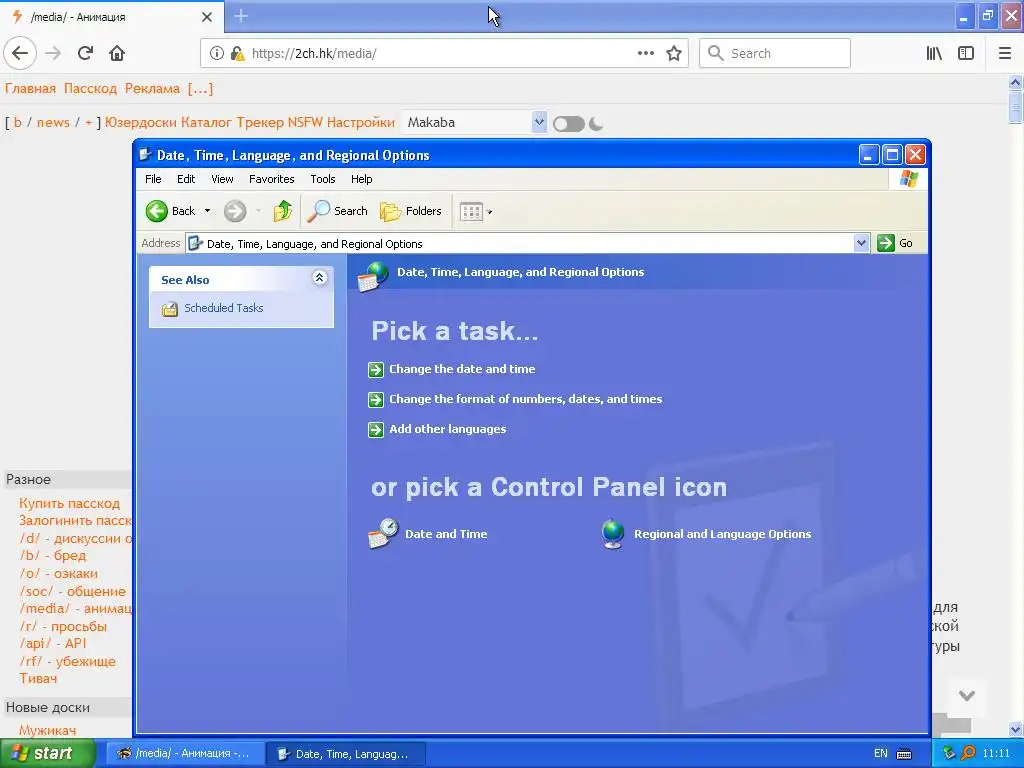
Task: Click the Go button beside Address bar
Action: point(895,244)
